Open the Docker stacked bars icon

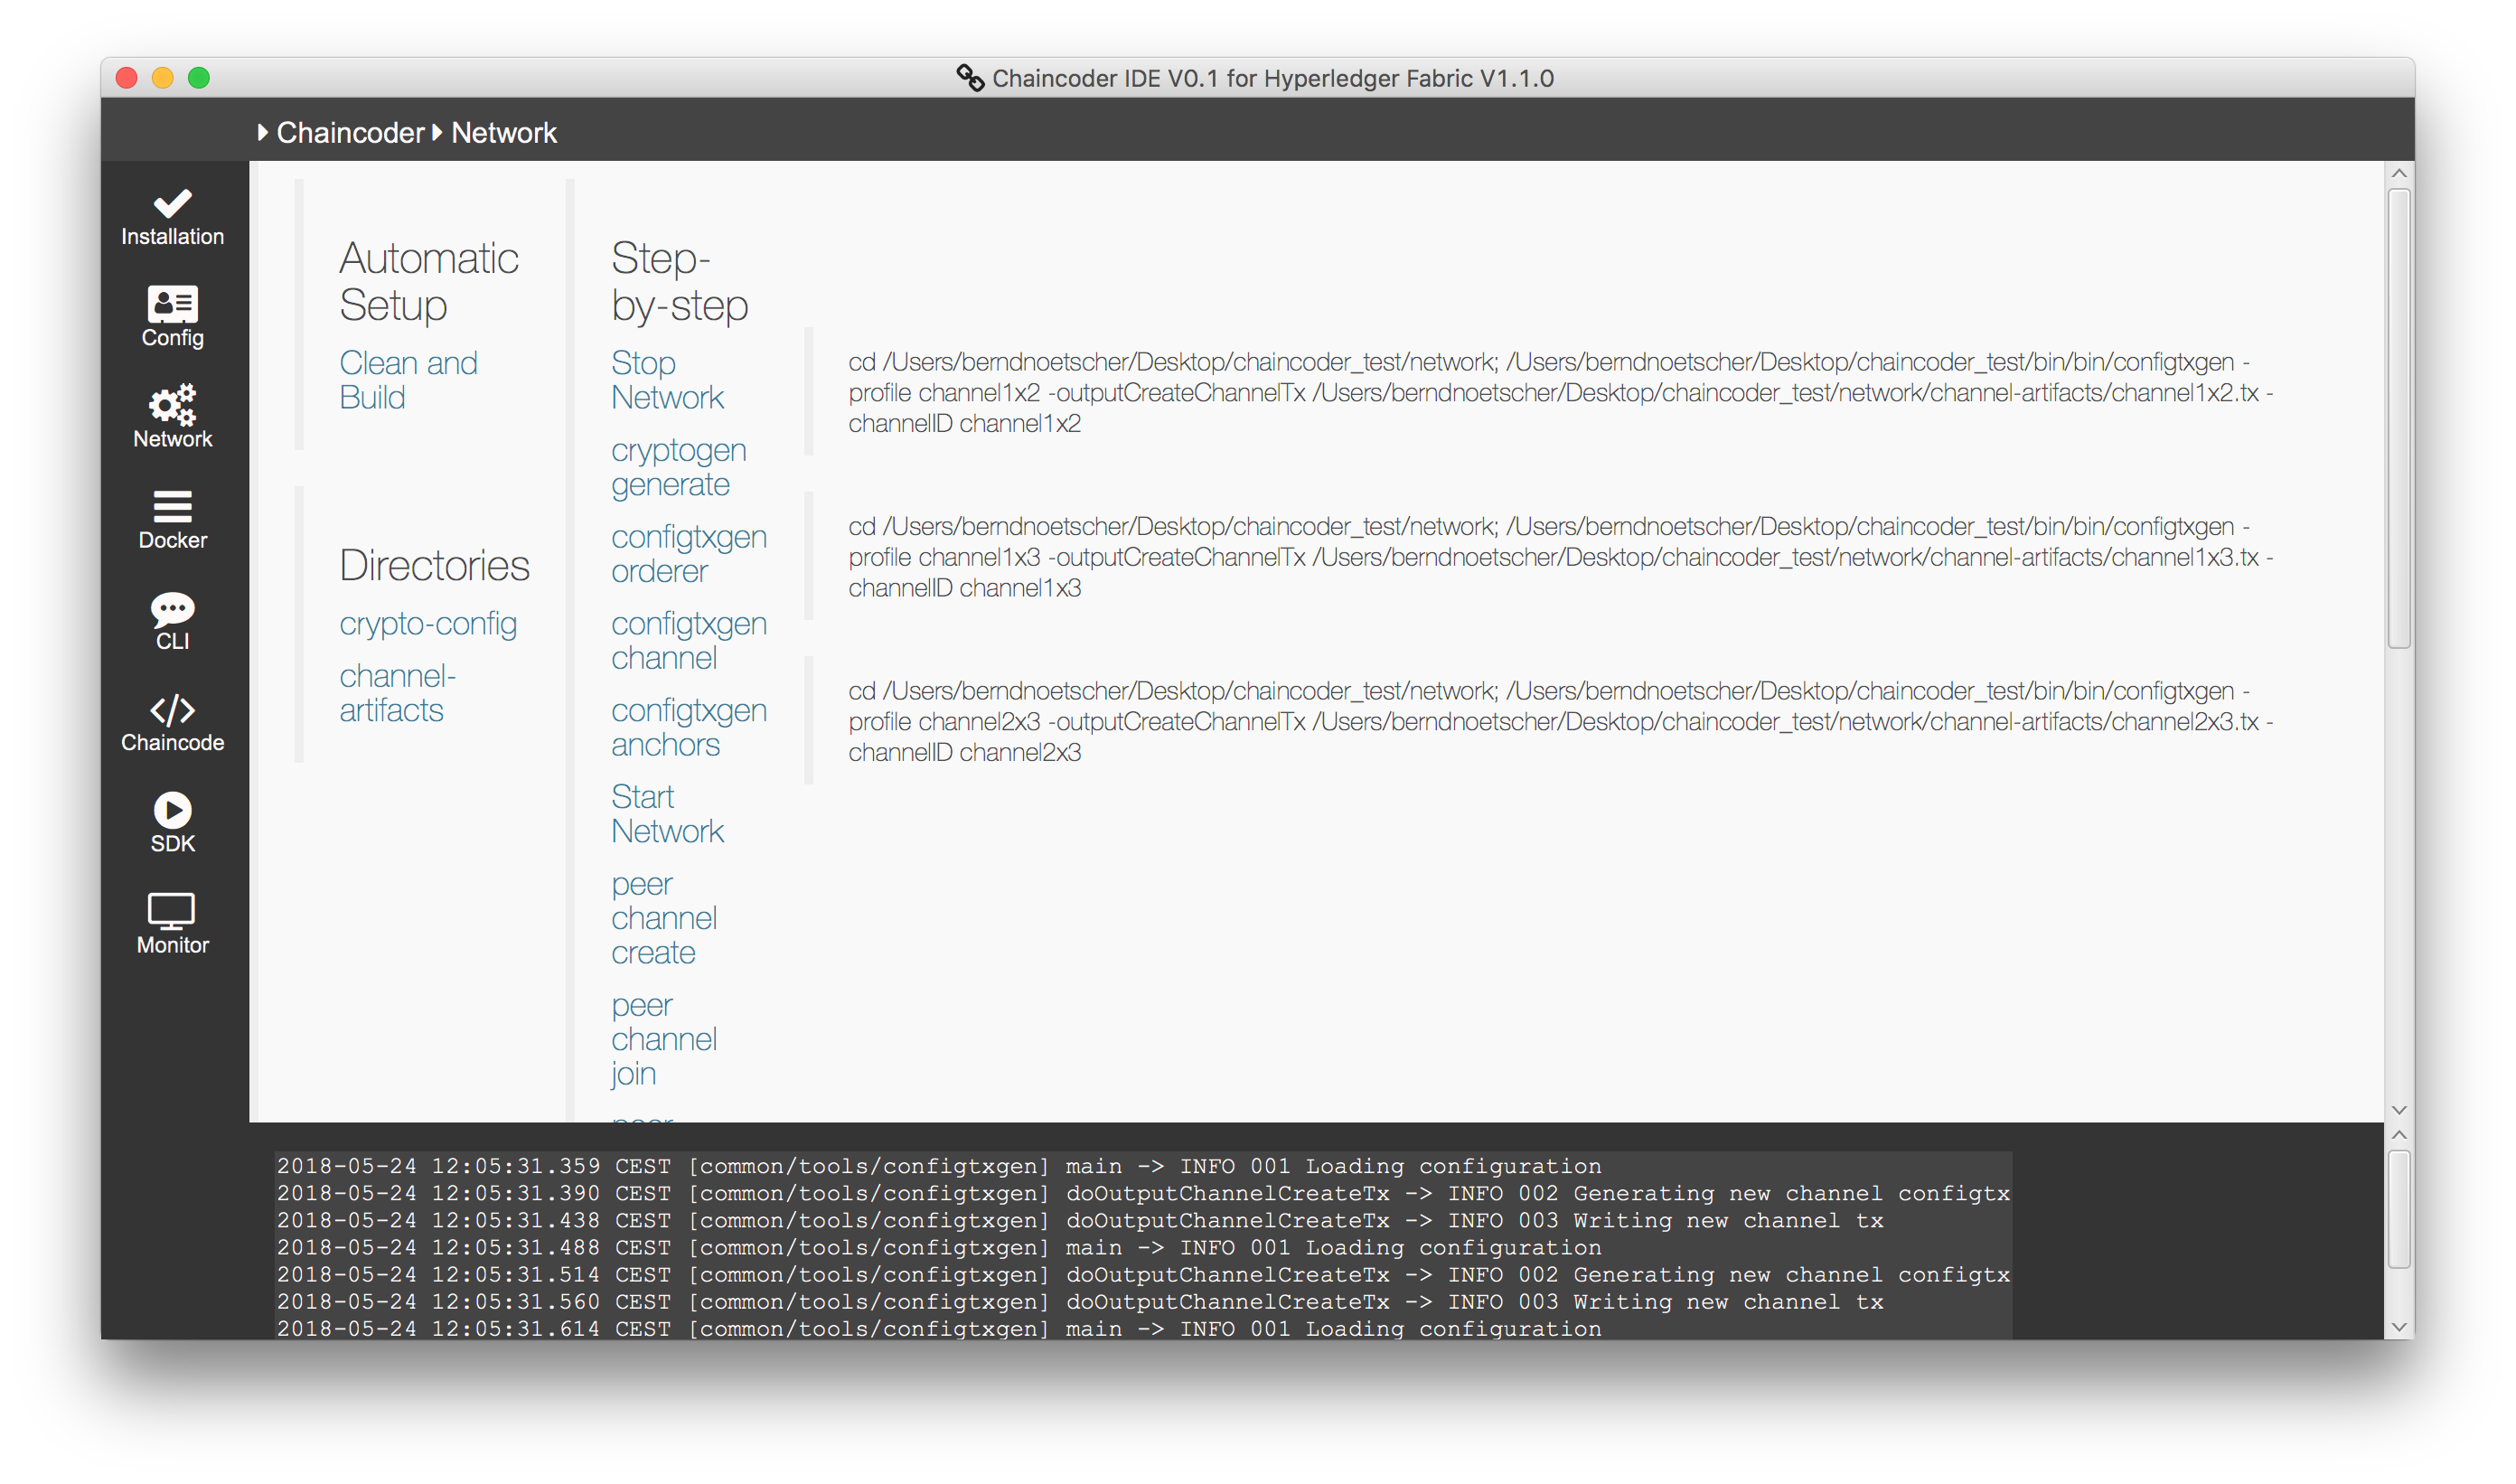172,506
